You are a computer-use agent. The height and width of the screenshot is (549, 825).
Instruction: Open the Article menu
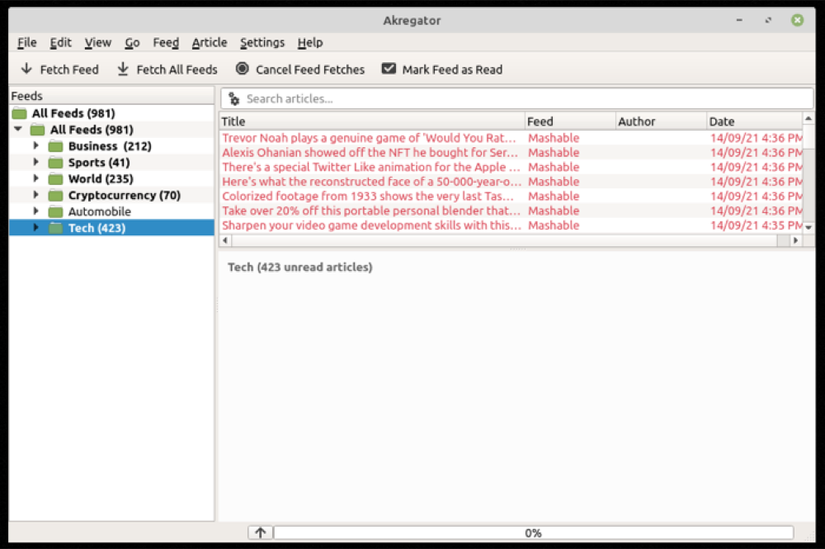coord(209,43)
